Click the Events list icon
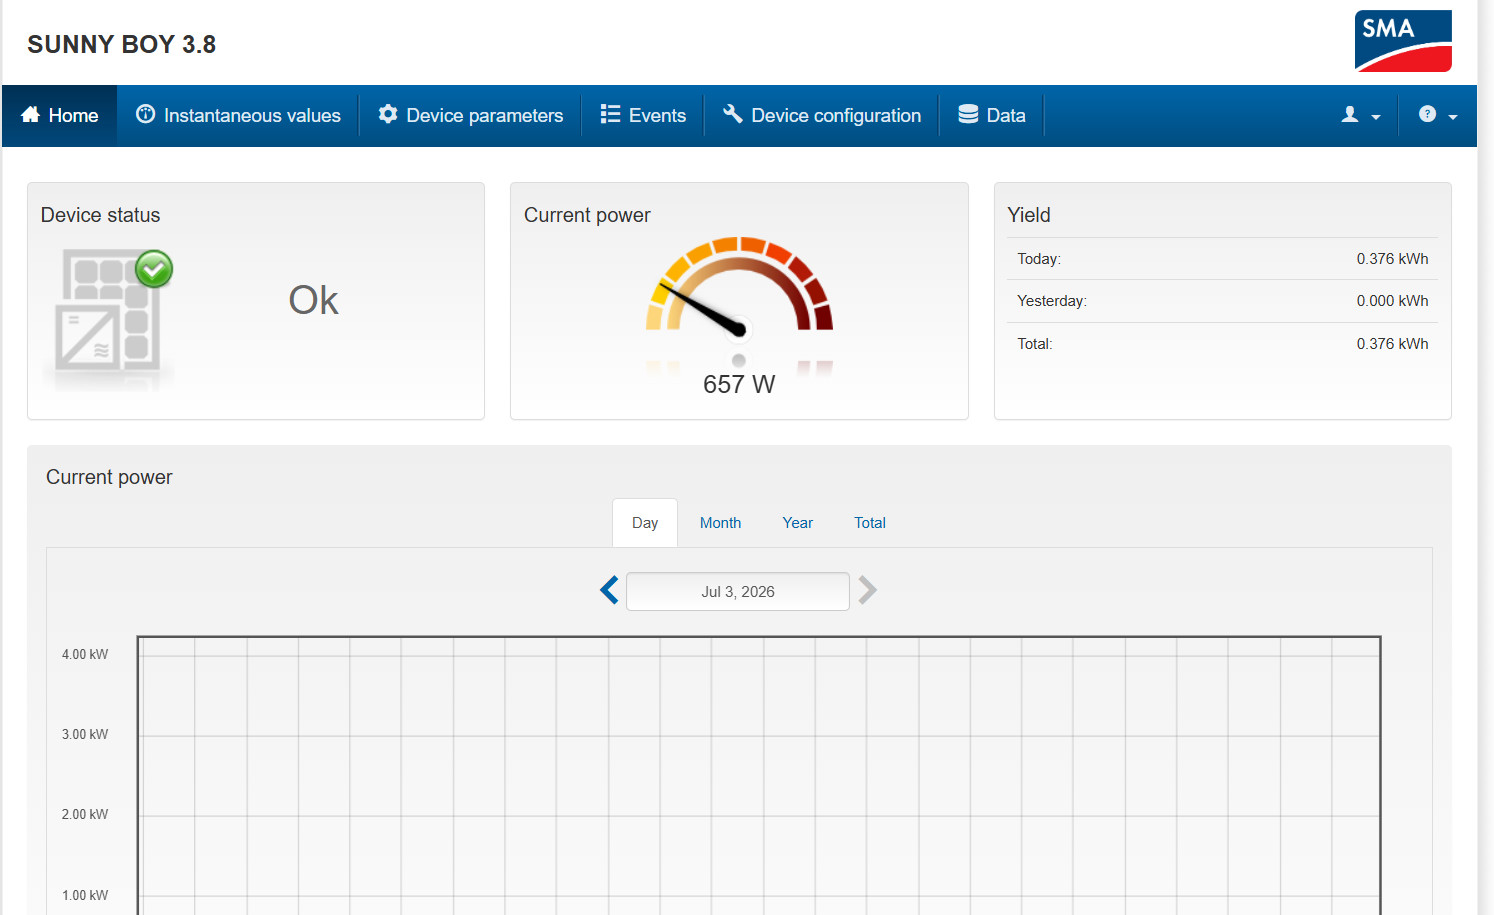The height and width of the screenshot is (915, 1494). 610,114
